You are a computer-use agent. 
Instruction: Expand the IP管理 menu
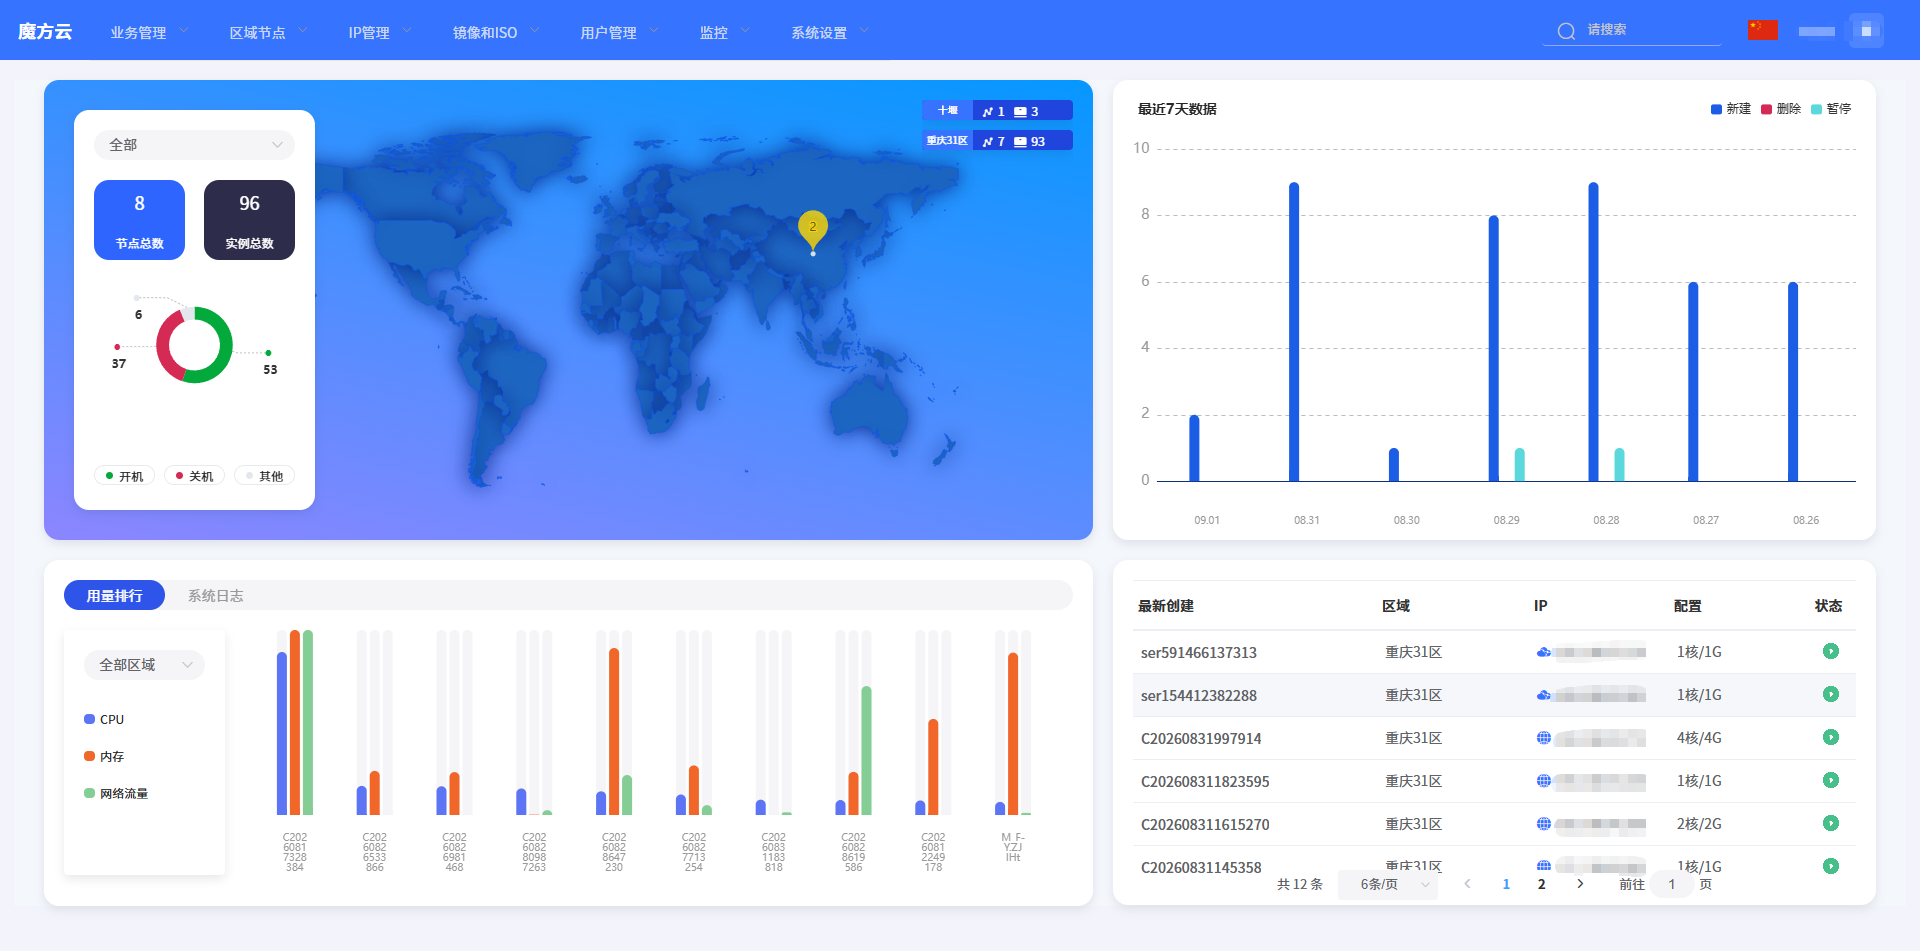(x=380, y=32)
